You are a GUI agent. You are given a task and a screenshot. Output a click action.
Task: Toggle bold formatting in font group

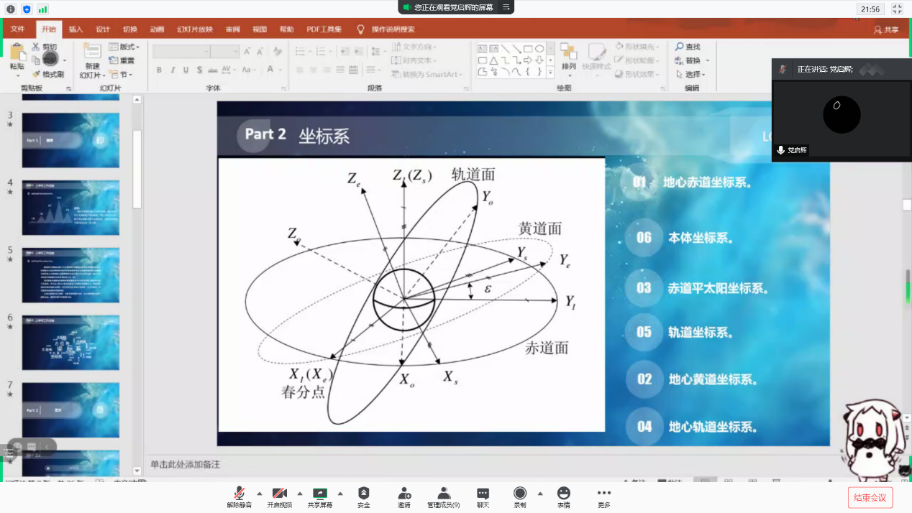159,70
